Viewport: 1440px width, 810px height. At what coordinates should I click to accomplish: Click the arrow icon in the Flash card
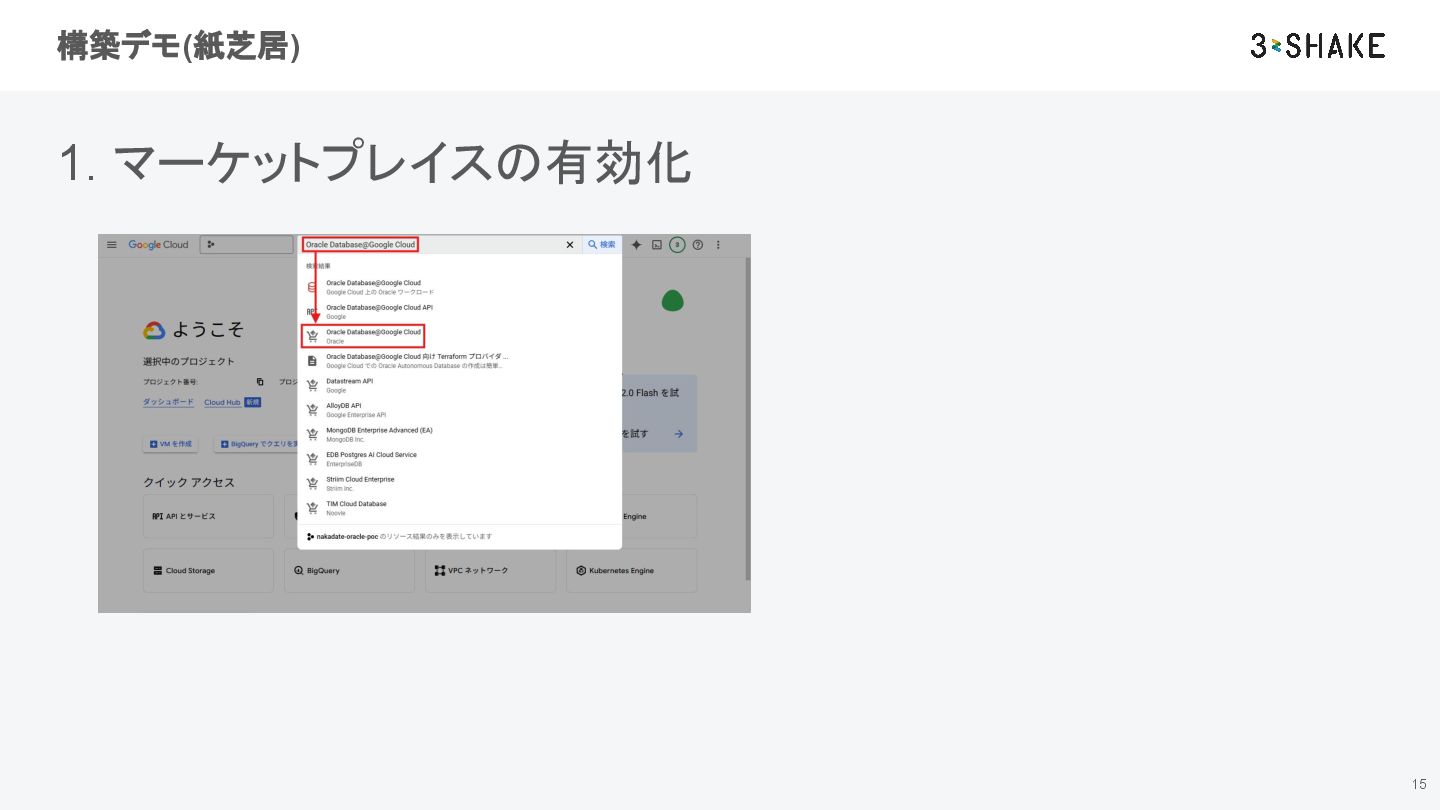click(679, 434)
